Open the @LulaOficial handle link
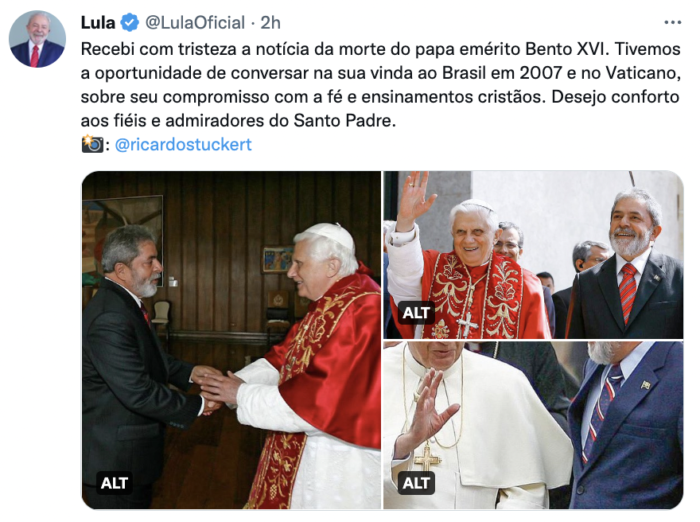This screenshot has height=522, width=700. [195, 22]
